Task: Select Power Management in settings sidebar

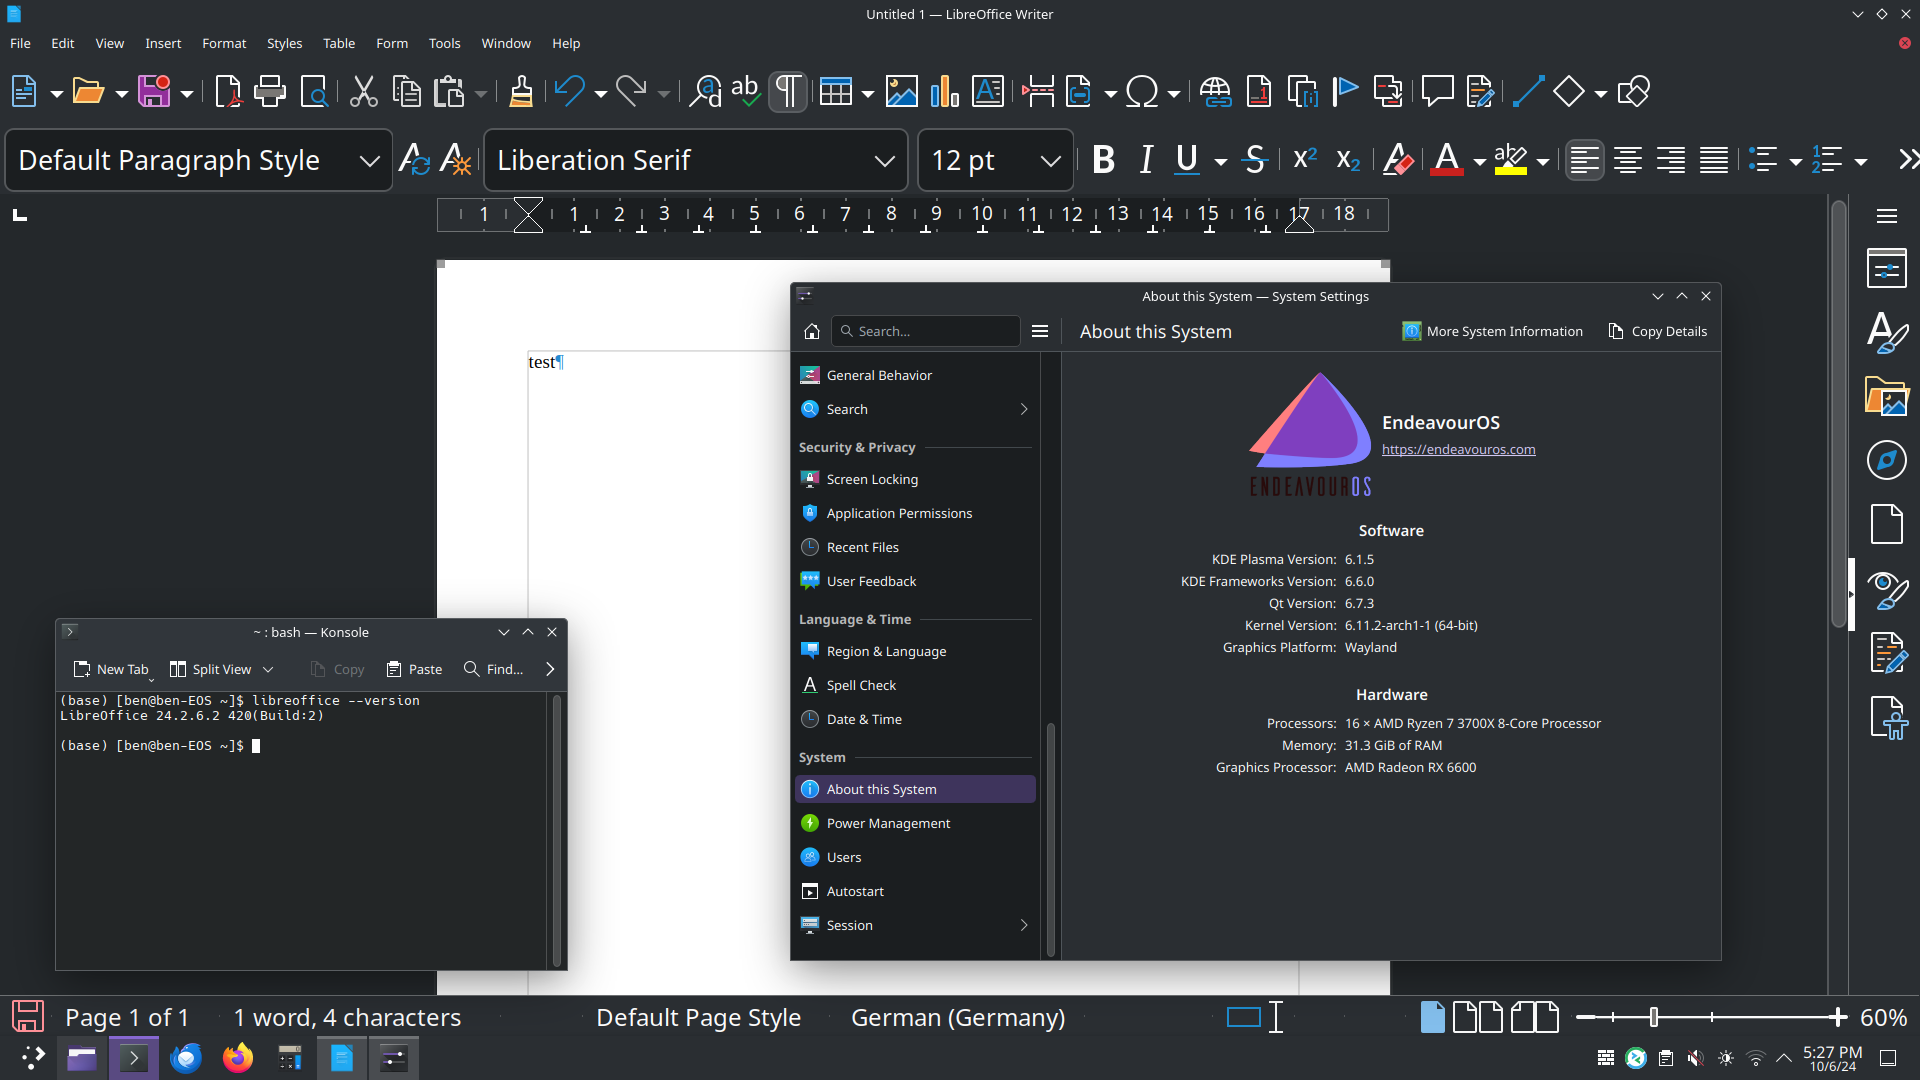Action: point(888,823)
